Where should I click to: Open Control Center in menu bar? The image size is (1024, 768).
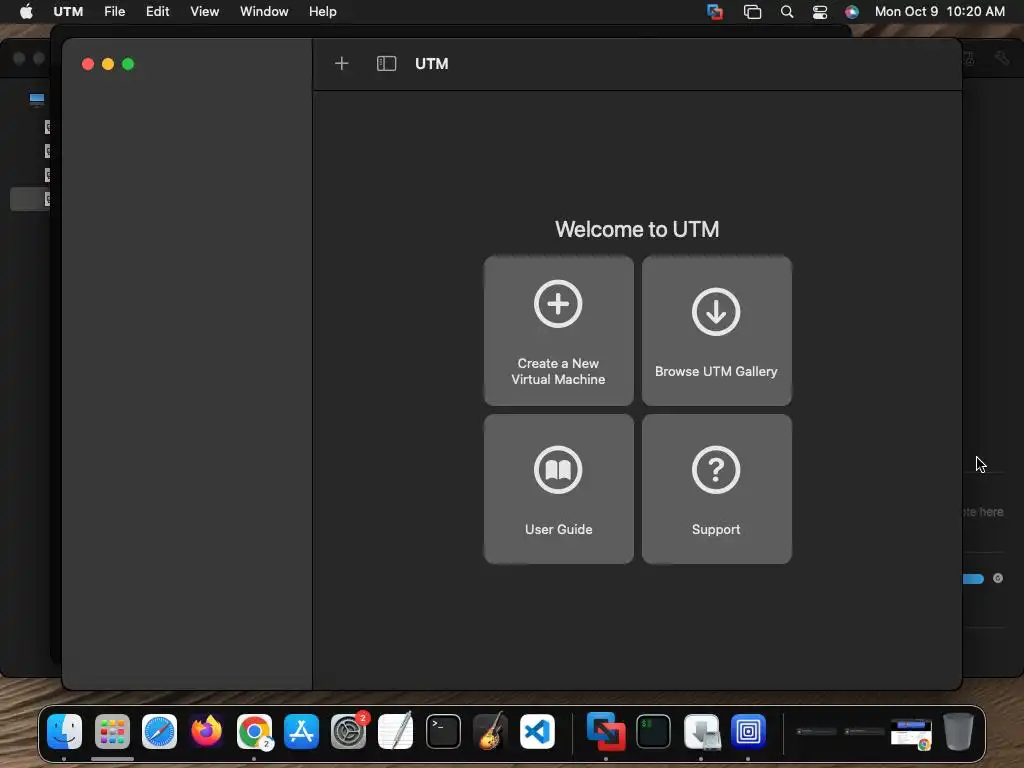820,12
